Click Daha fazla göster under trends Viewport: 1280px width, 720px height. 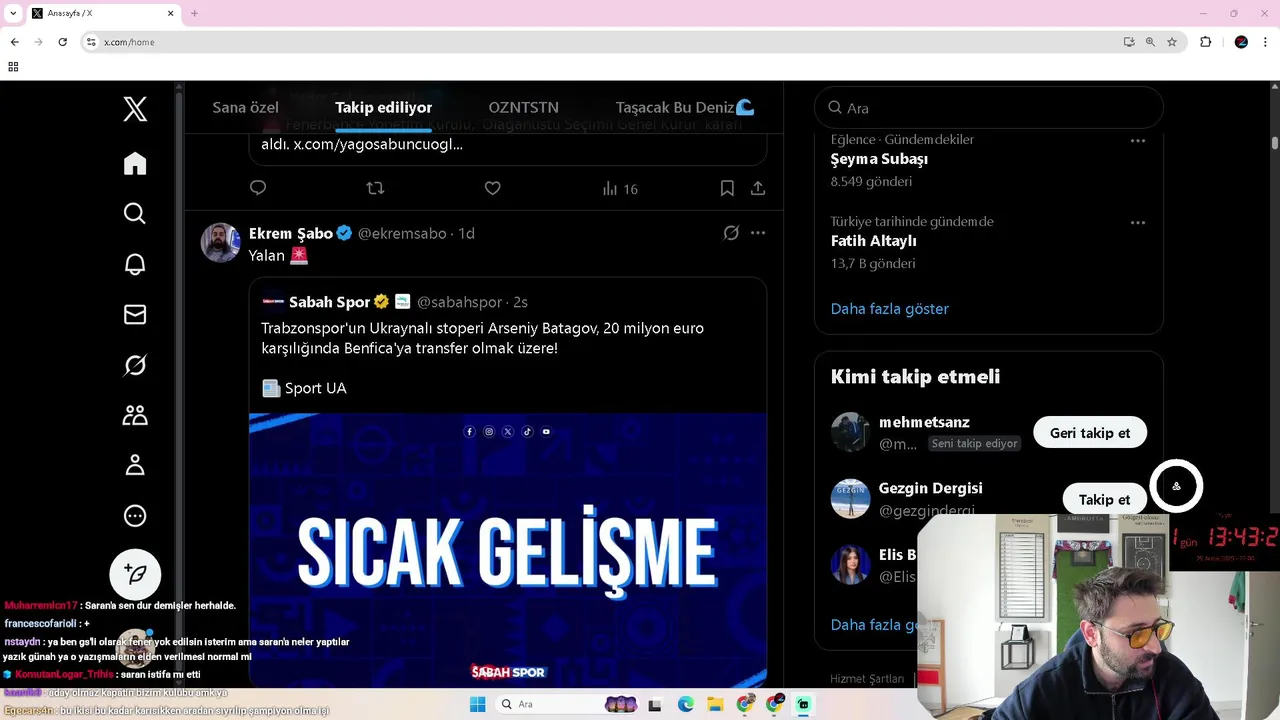pyautogui.click(x=890, y=309)
